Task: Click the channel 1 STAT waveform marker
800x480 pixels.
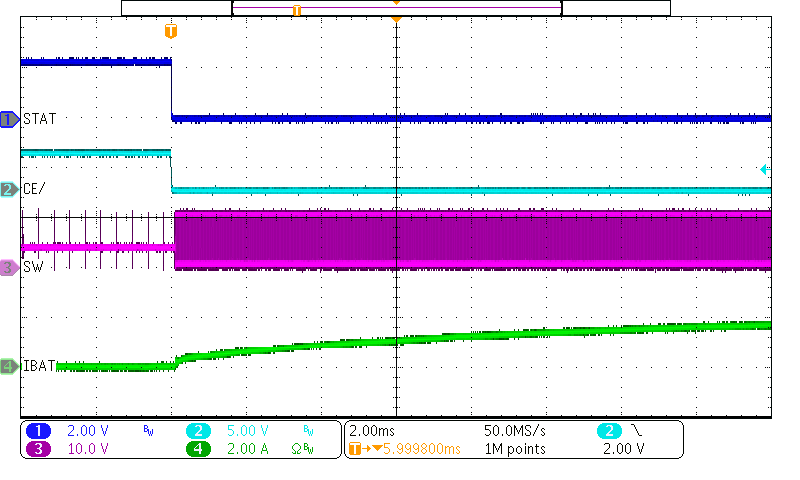Action: click(9, 119)
